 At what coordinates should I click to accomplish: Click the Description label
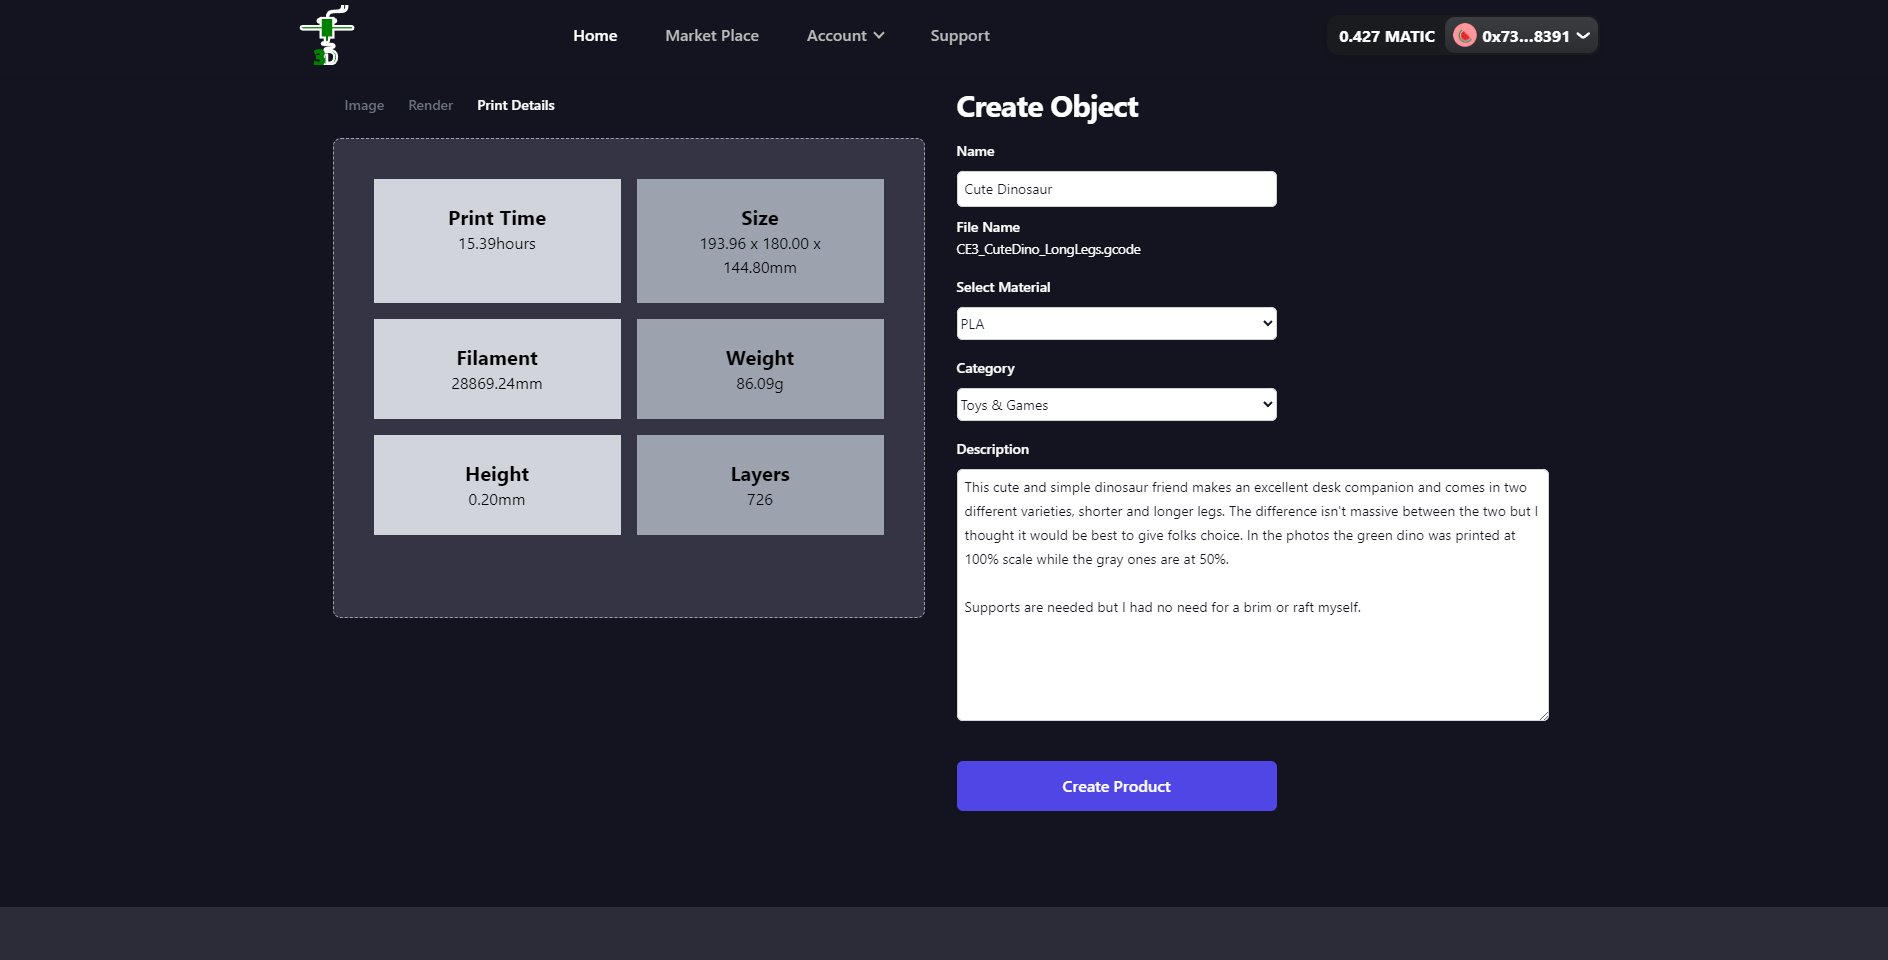click(x=992, y=449)
